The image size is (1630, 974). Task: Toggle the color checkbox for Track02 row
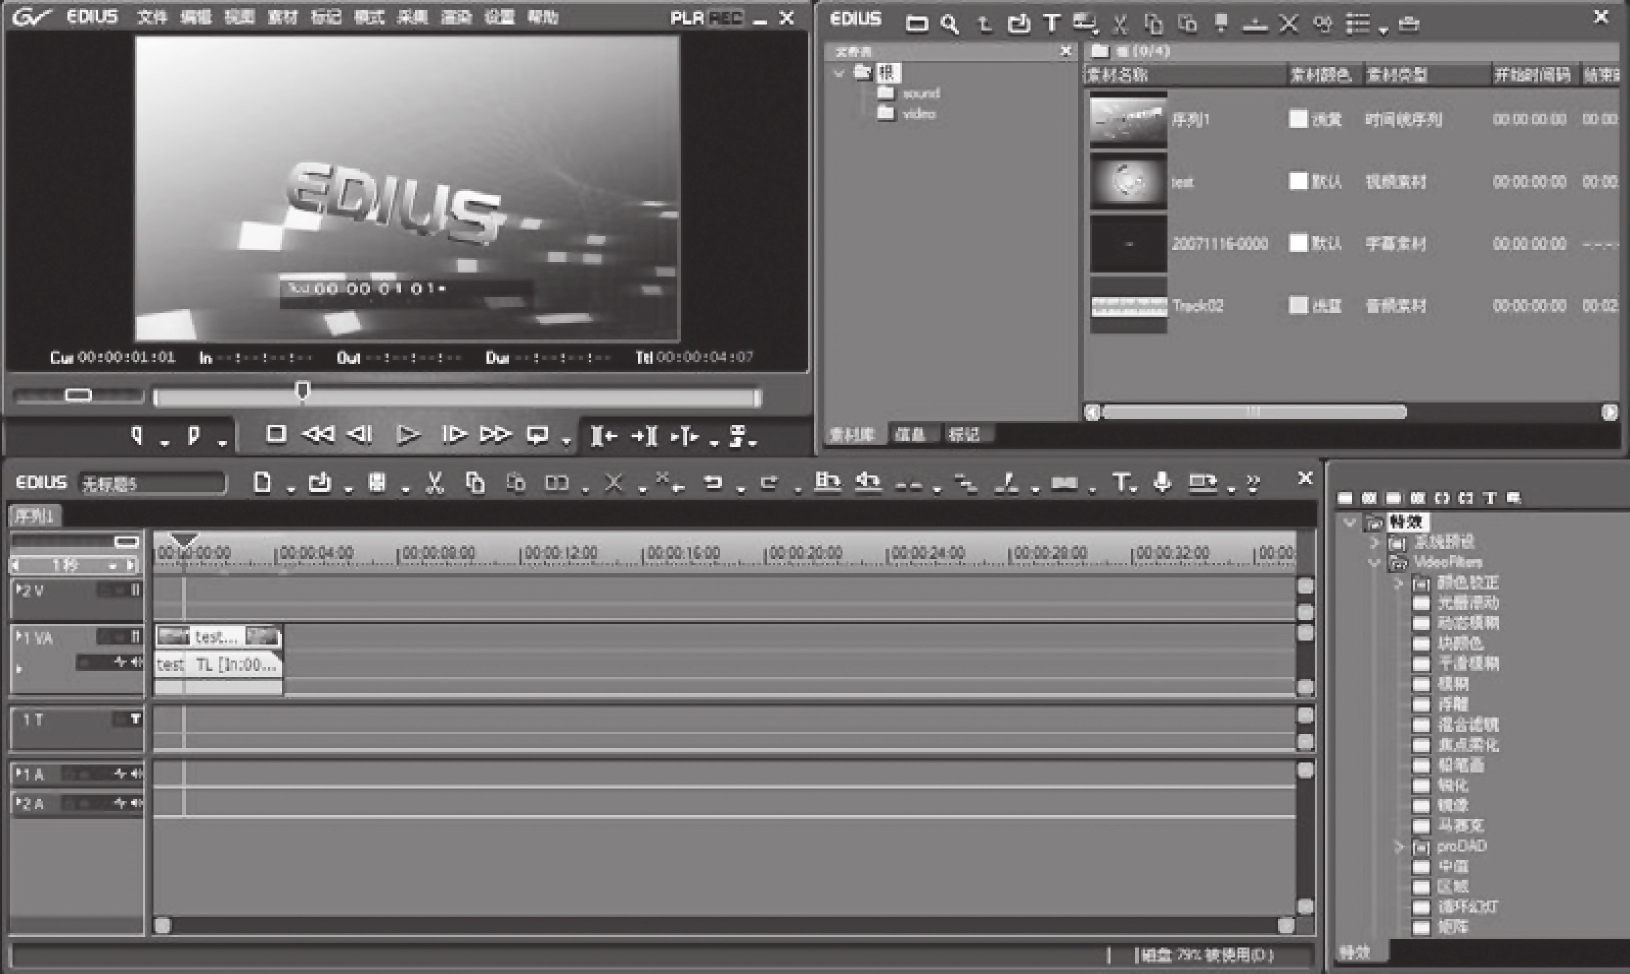click(x=1298, y=305)
